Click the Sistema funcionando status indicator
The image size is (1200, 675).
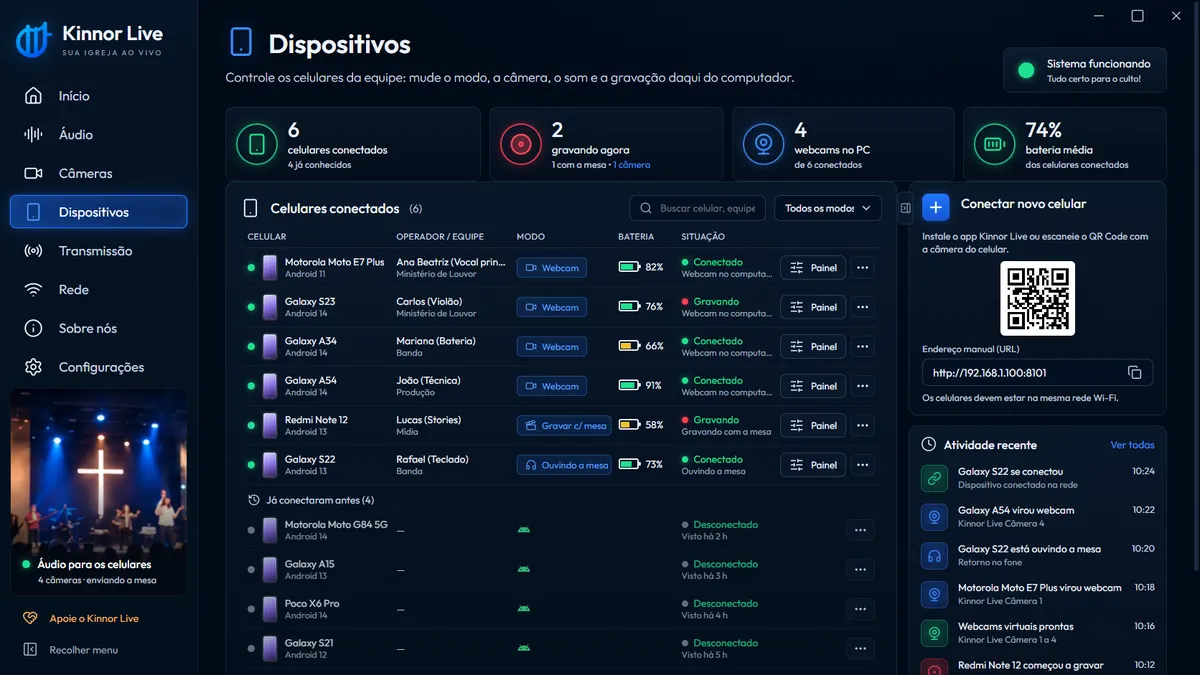pyautogui.click(x=1084, y=70)
